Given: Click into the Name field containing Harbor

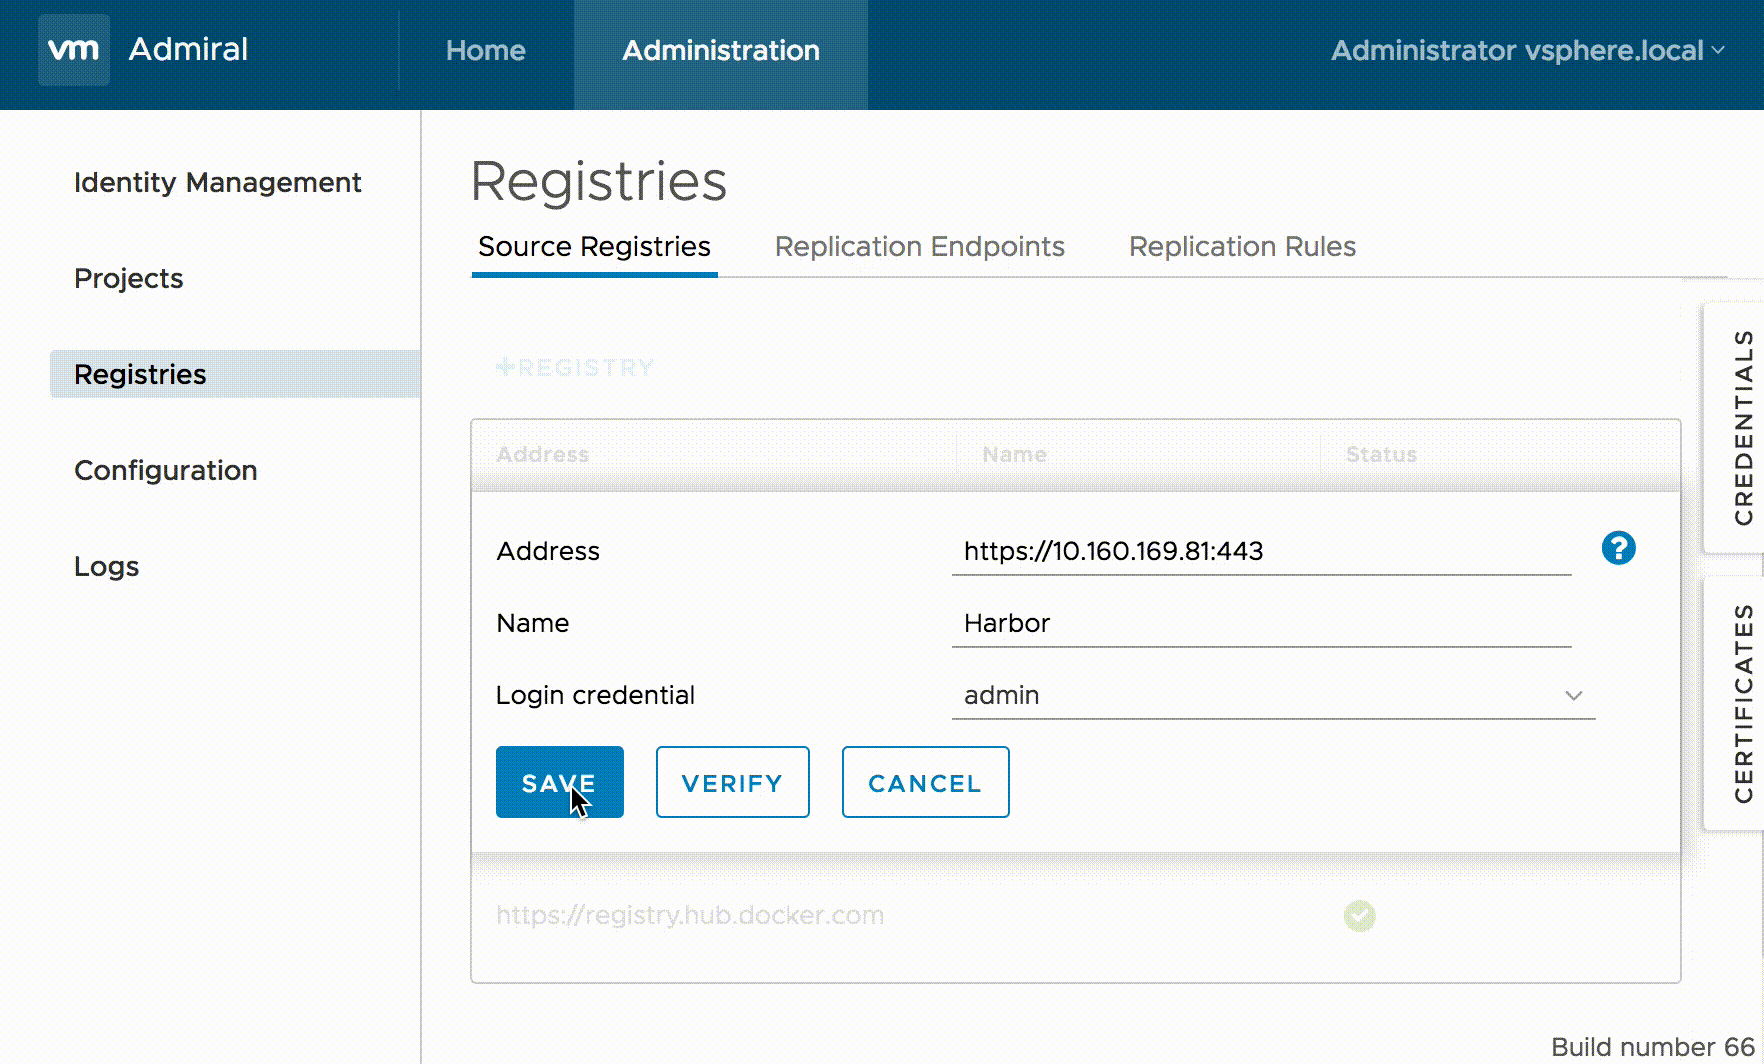Looking at the screenshot, I should pos(1261,623).
